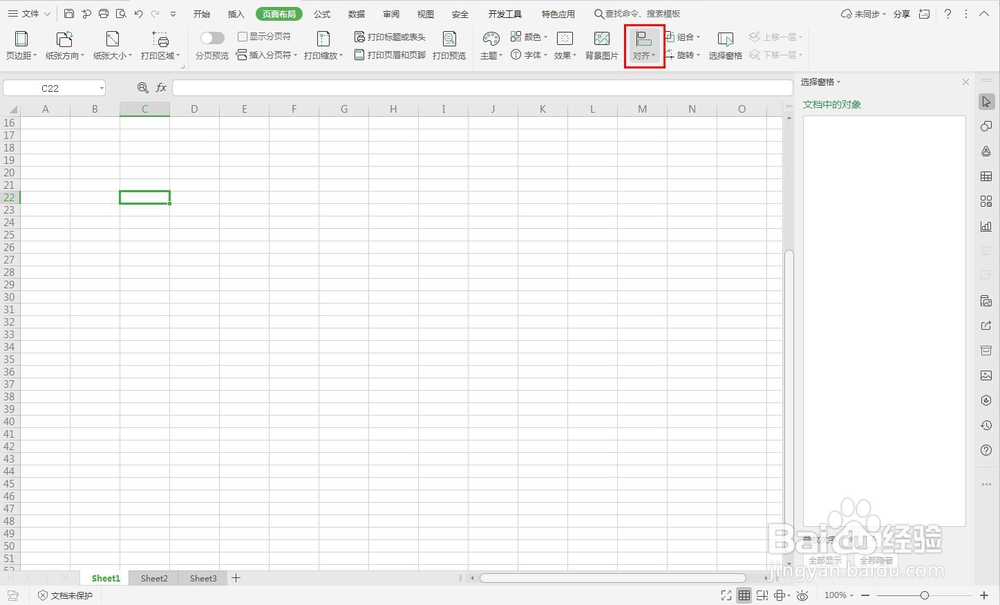
Task: Click zoom in plus button
Action: click(x=984, y=595)
